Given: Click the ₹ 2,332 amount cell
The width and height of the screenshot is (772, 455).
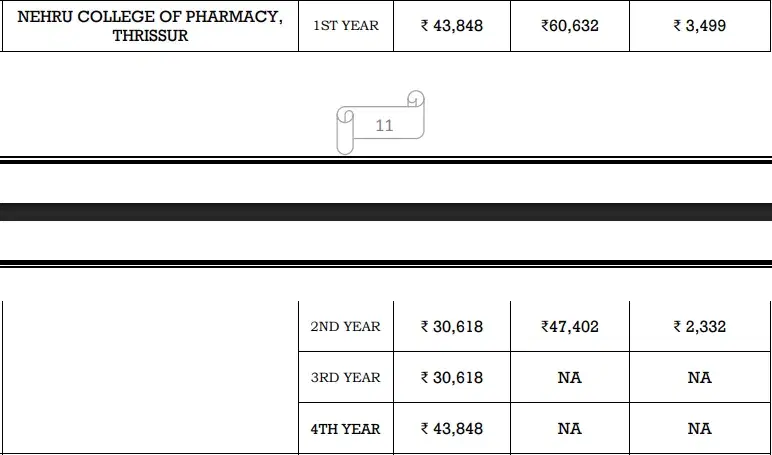Looking at the screenshot, I should pos(700,327).
